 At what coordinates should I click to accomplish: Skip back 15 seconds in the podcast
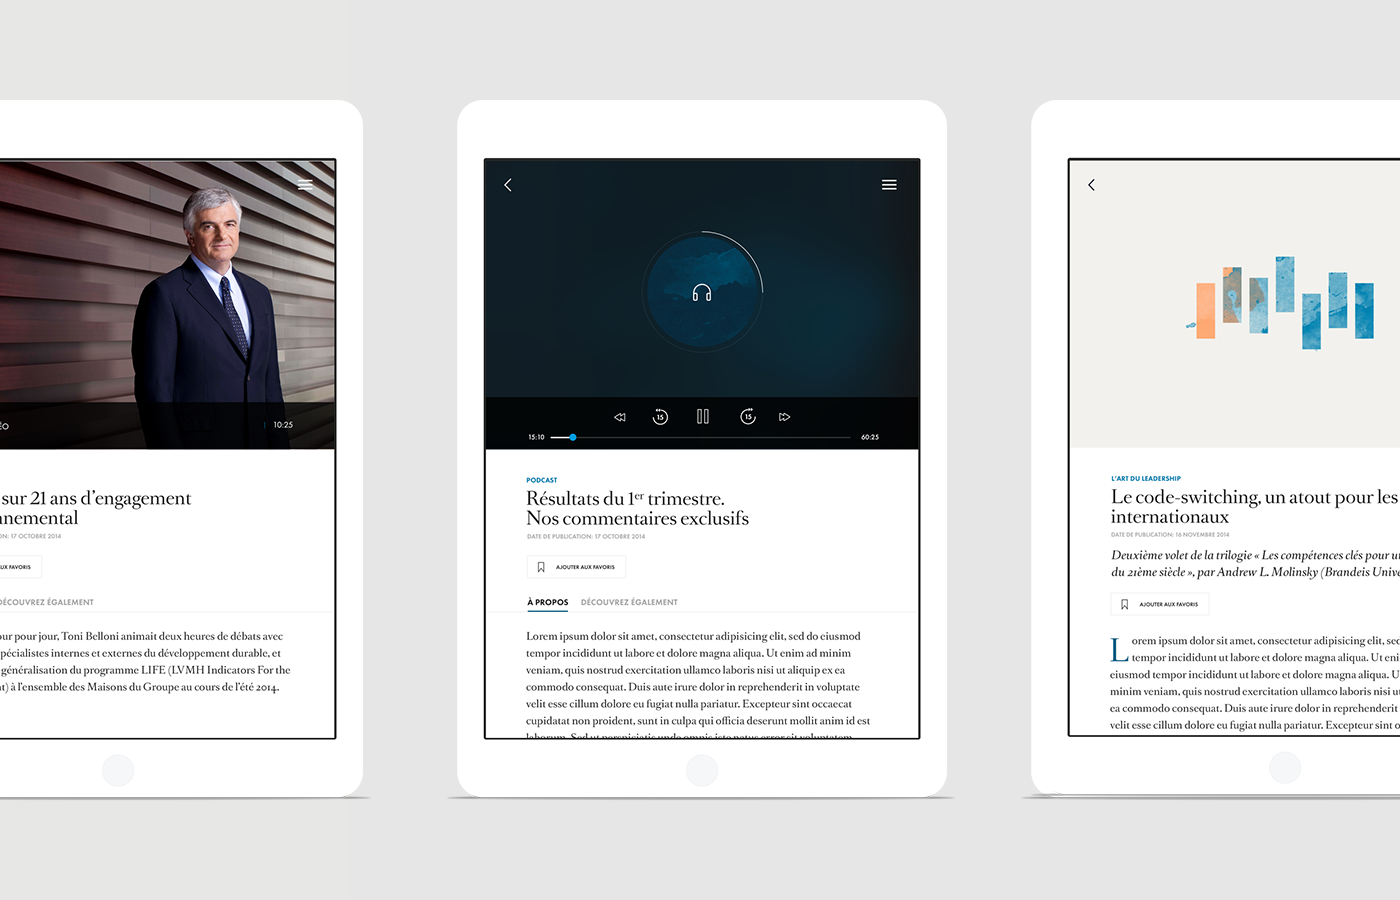coord(660,417)
